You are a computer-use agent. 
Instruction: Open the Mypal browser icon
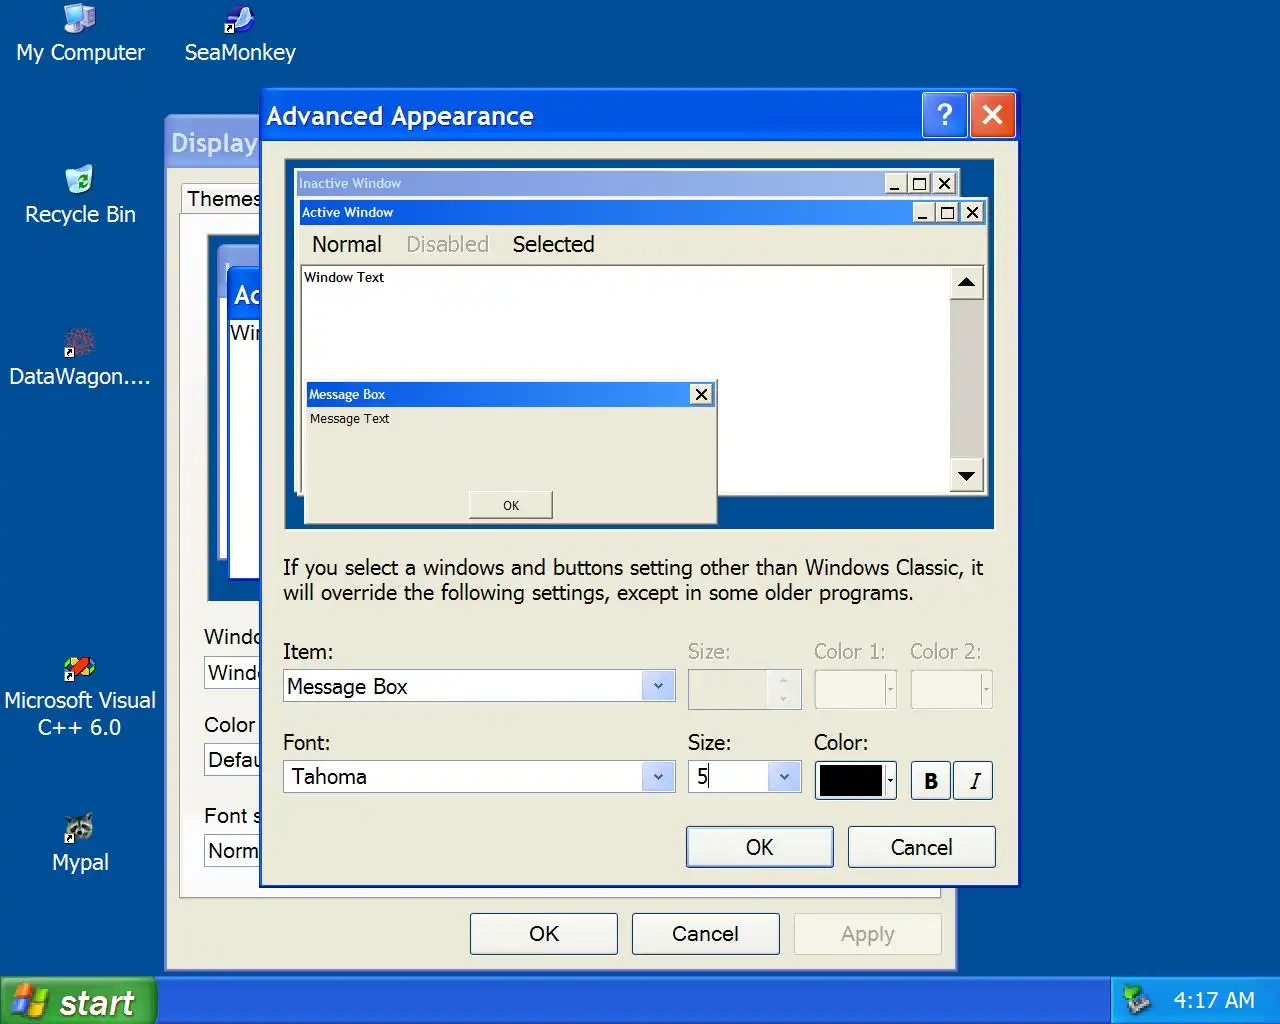click(80, 844)
